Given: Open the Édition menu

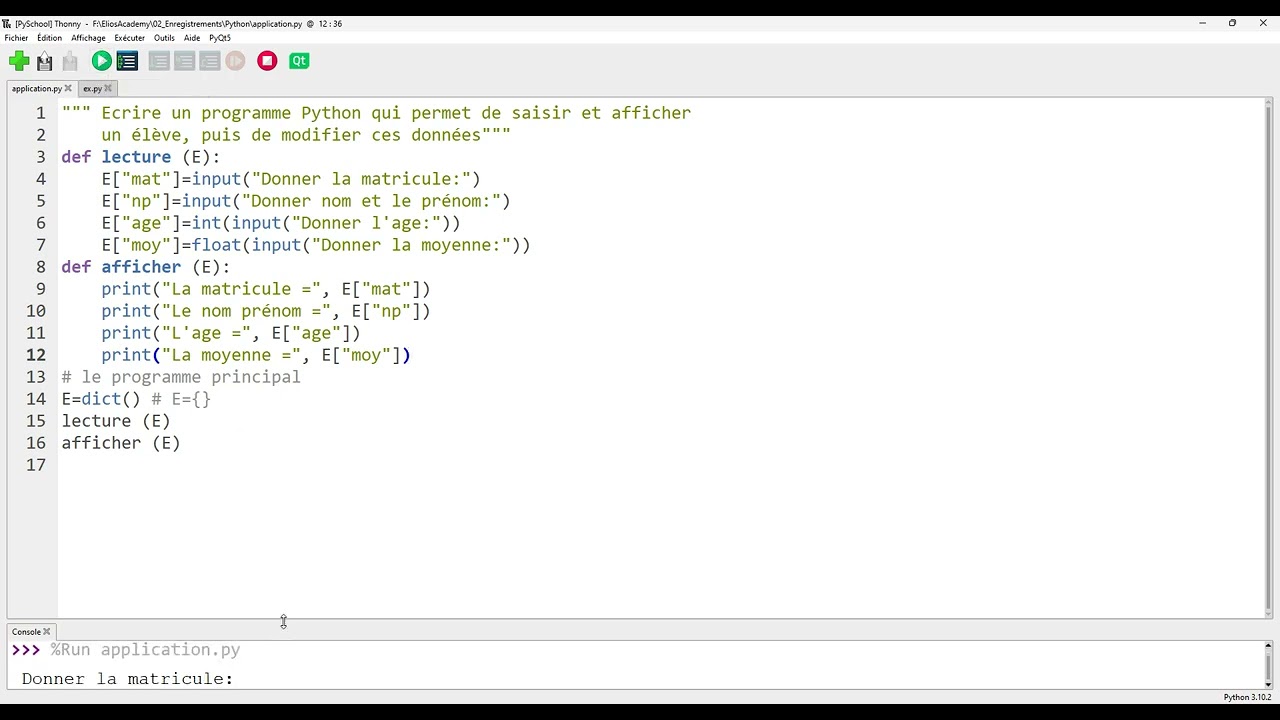Looking at the screenshot, I should click(50, 38).
